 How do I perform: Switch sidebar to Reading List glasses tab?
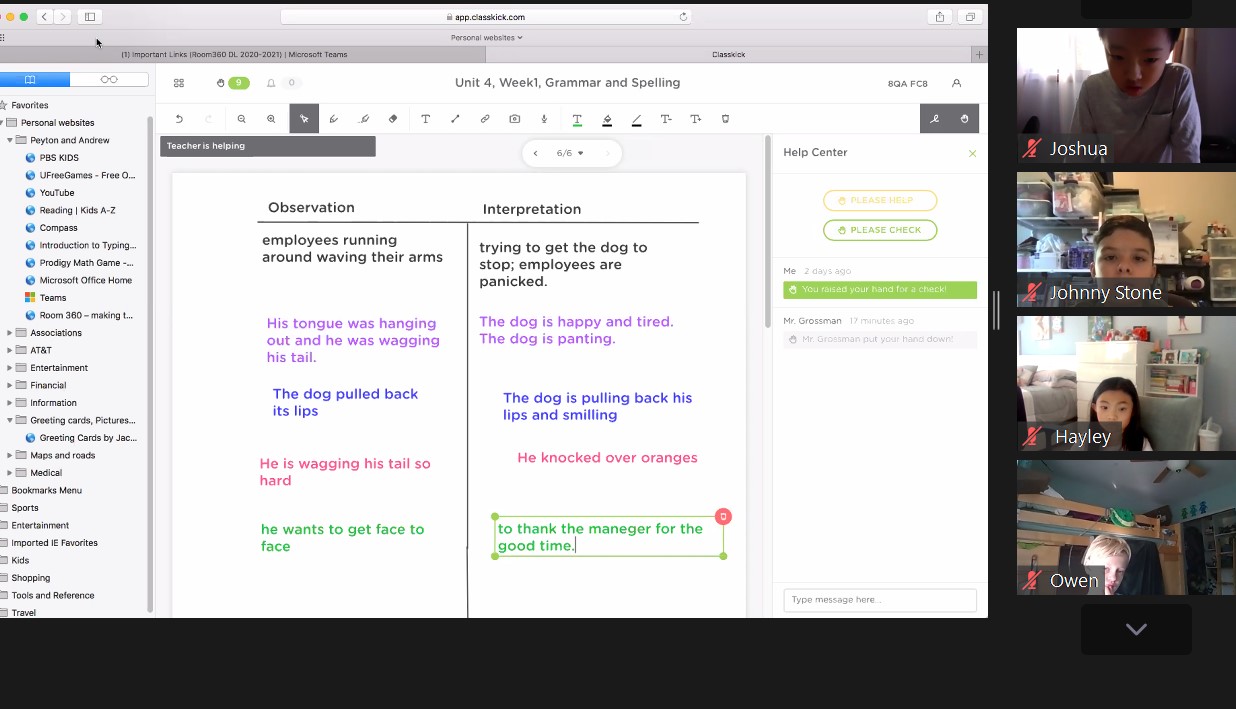(x=109, y=80)
